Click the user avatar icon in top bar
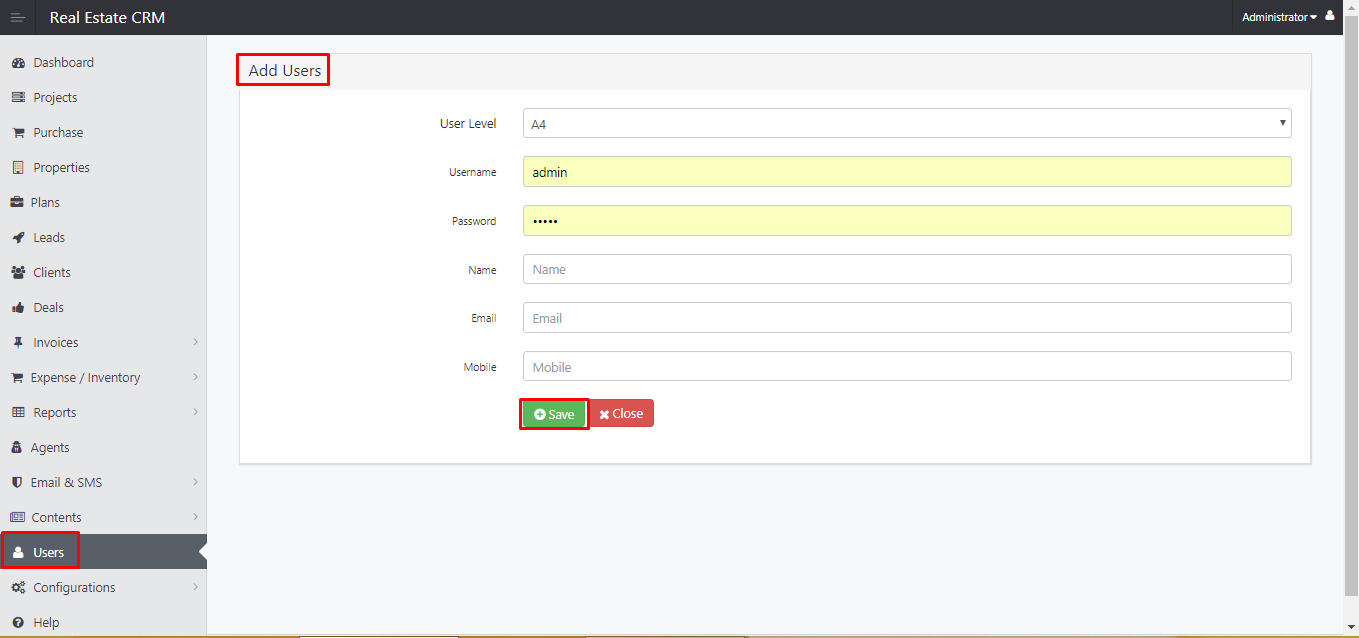Viewport: 1359px width, 638px height. [x=1330, y=16]
